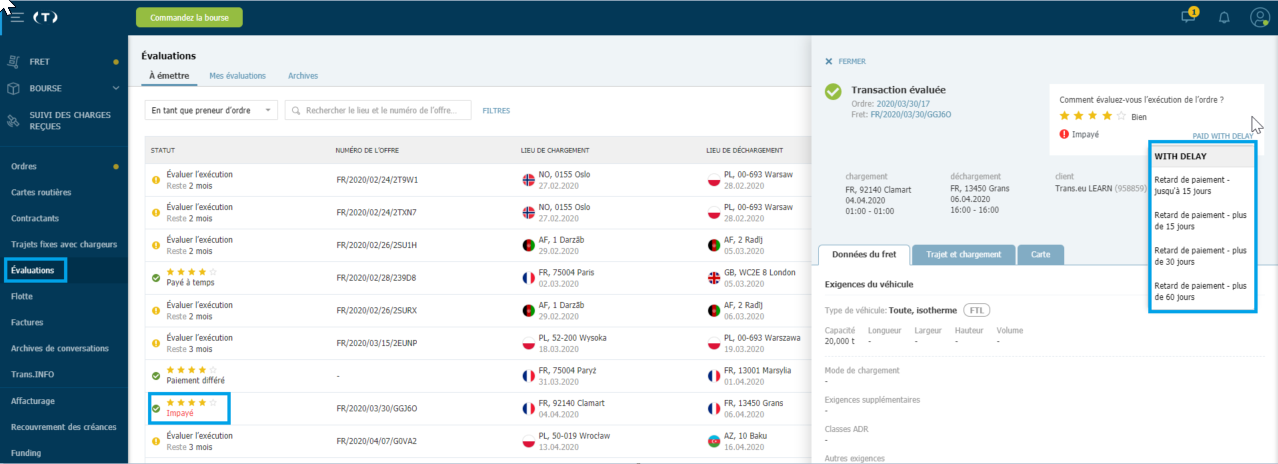Click the Norway flag for 0155 Oslo 27.02.2020

[x=530, y=180]
